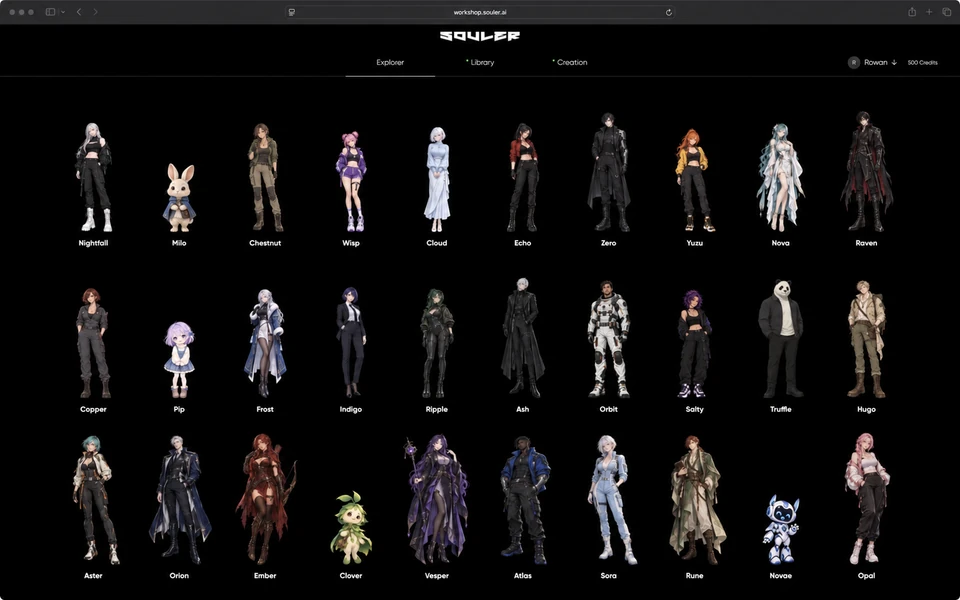Toggle the Safari sidebar
Screen dimensions: 960x600
pyautogui.click(x=51, y=12)
